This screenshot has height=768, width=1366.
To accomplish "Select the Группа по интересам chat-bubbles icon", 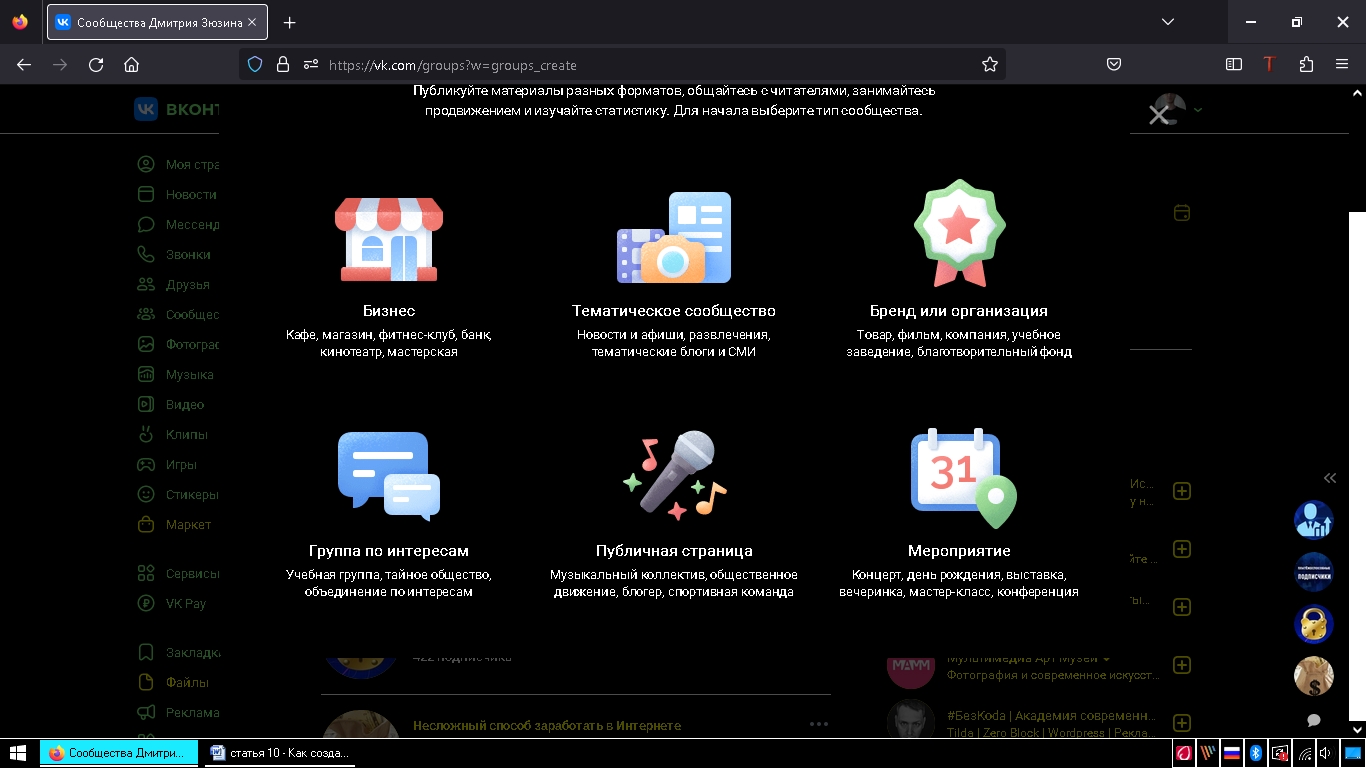I will point(389,476).
